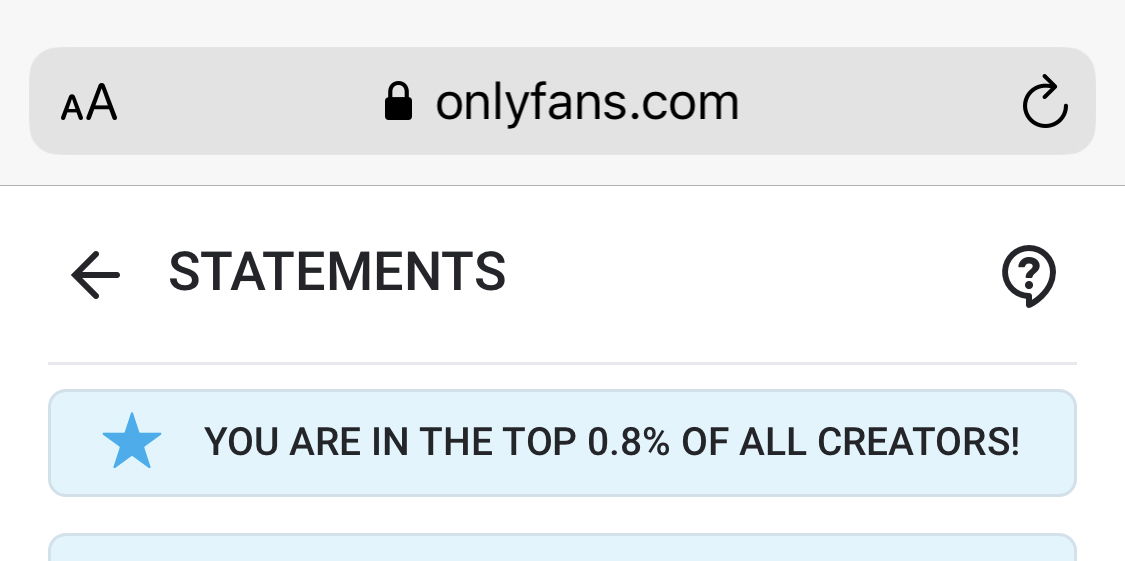Click the padlock security icon

tap(398, 102)
